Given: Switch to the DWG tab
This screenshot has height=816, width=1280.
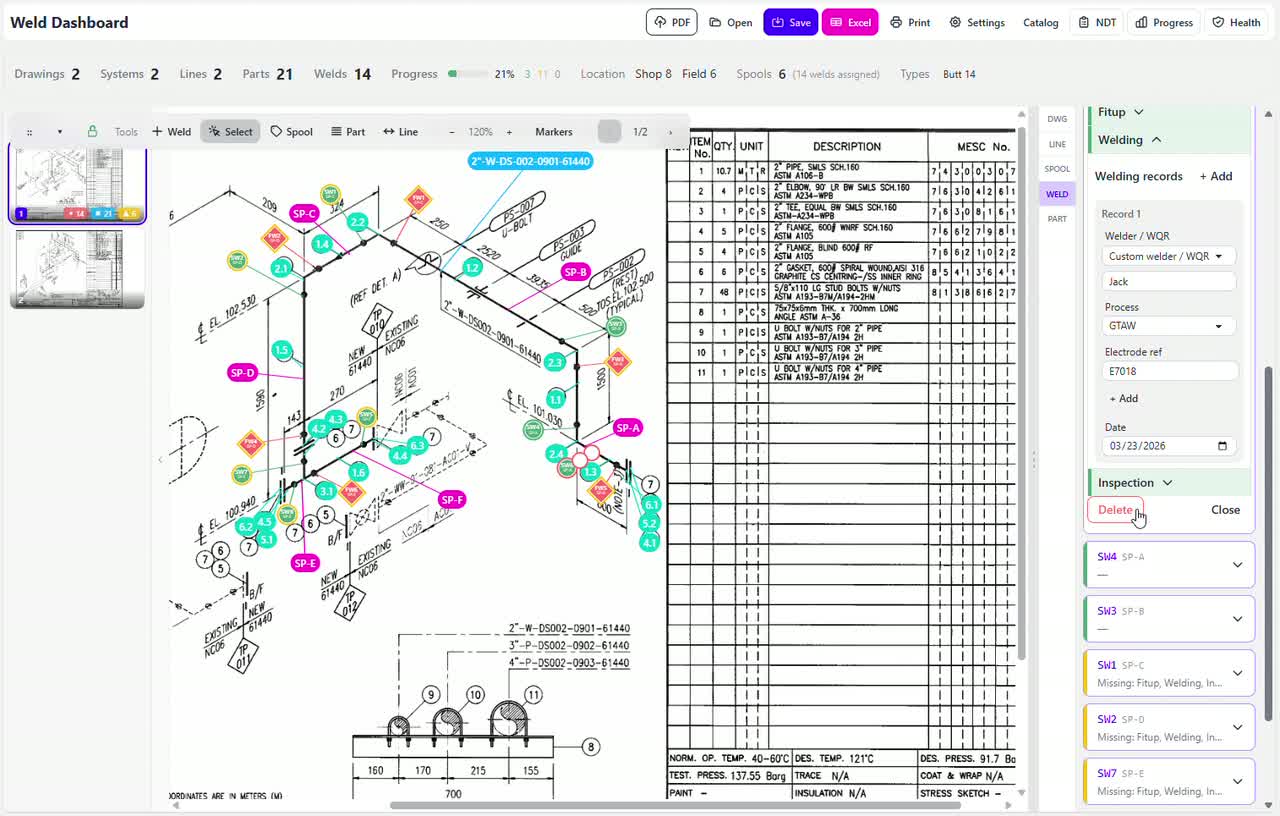Looking at the screenshot, I should 1057,119.
